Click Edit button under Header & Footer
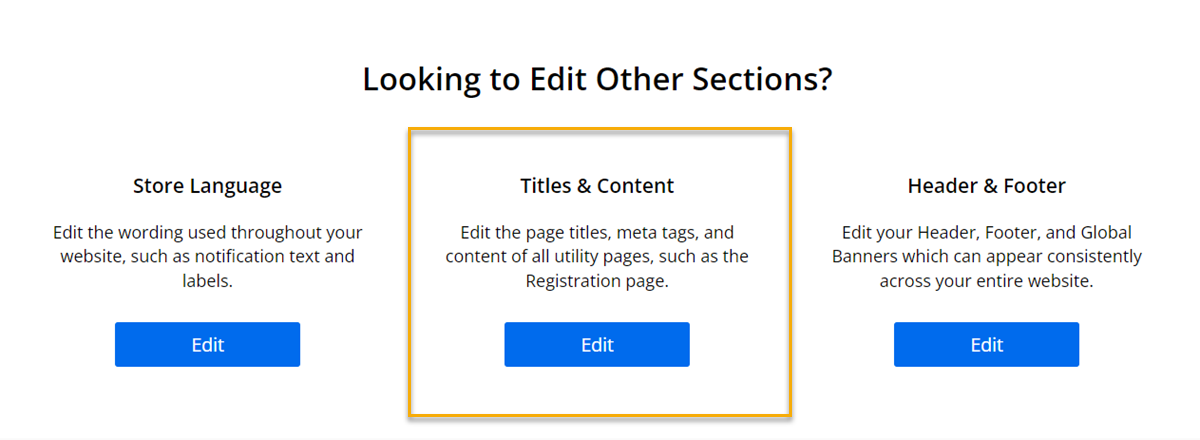1200x440 pixels. coord(986,345)
